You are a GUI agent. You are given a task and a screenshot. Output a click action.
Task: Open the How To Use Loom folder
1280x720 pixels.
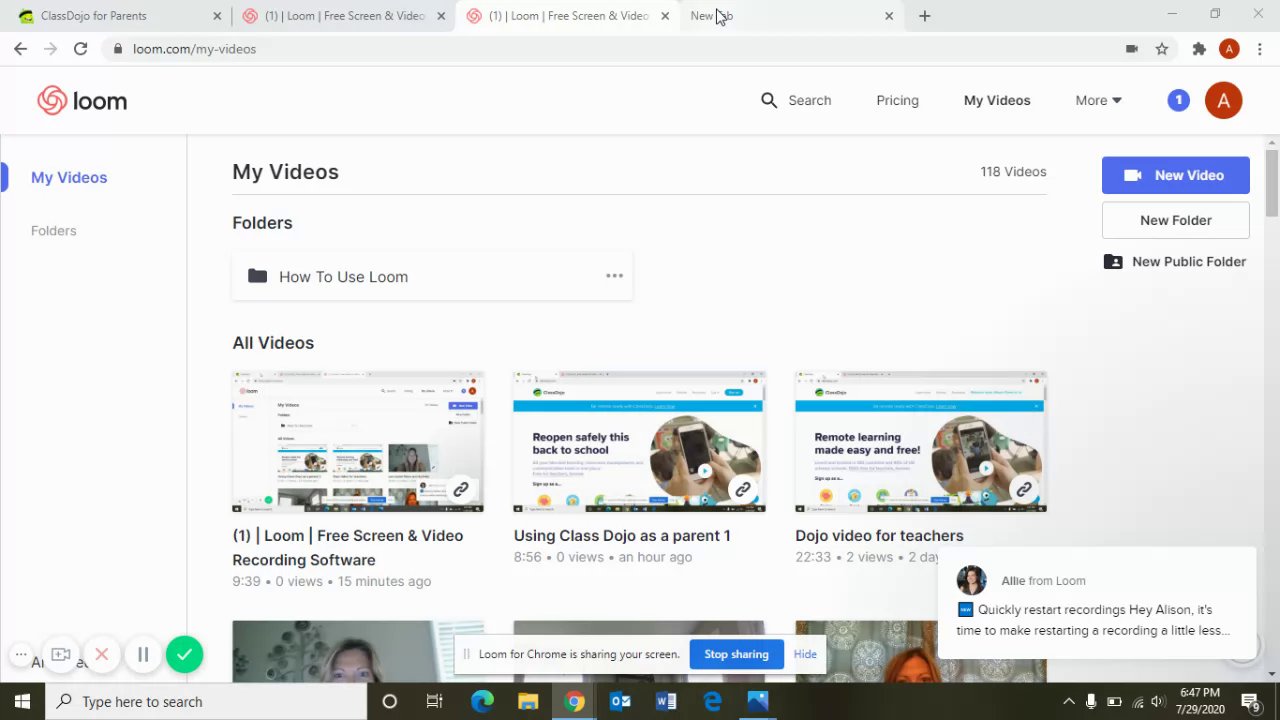[432, 276]
